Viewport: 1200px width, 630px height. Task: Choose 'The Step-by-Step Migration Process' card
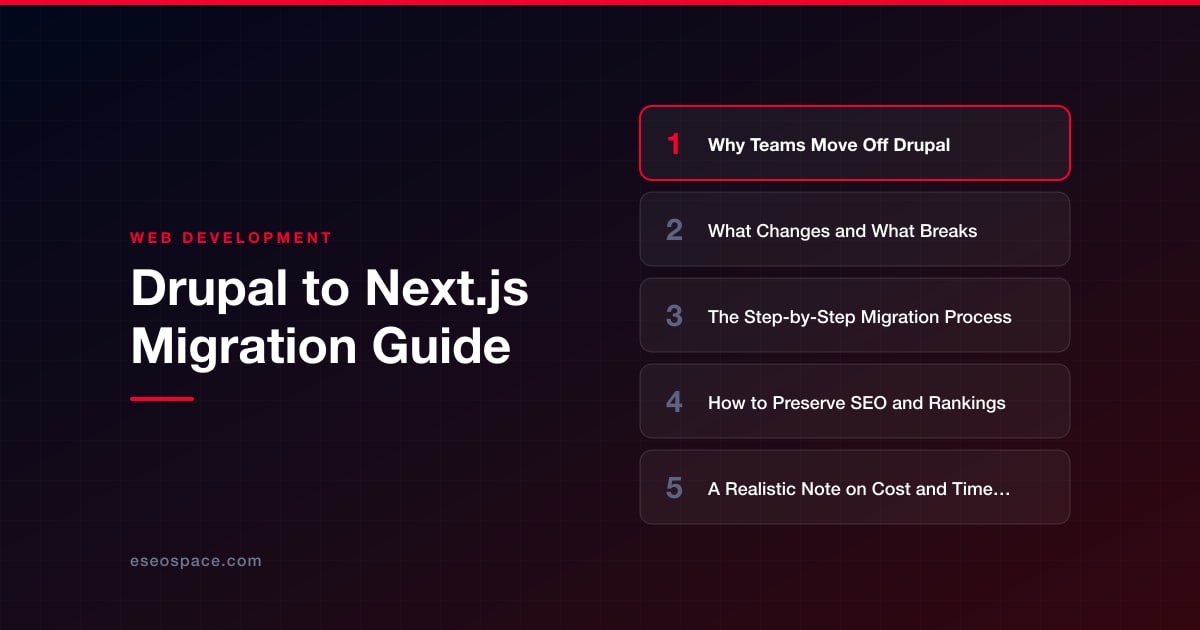[x=855, y=315]
